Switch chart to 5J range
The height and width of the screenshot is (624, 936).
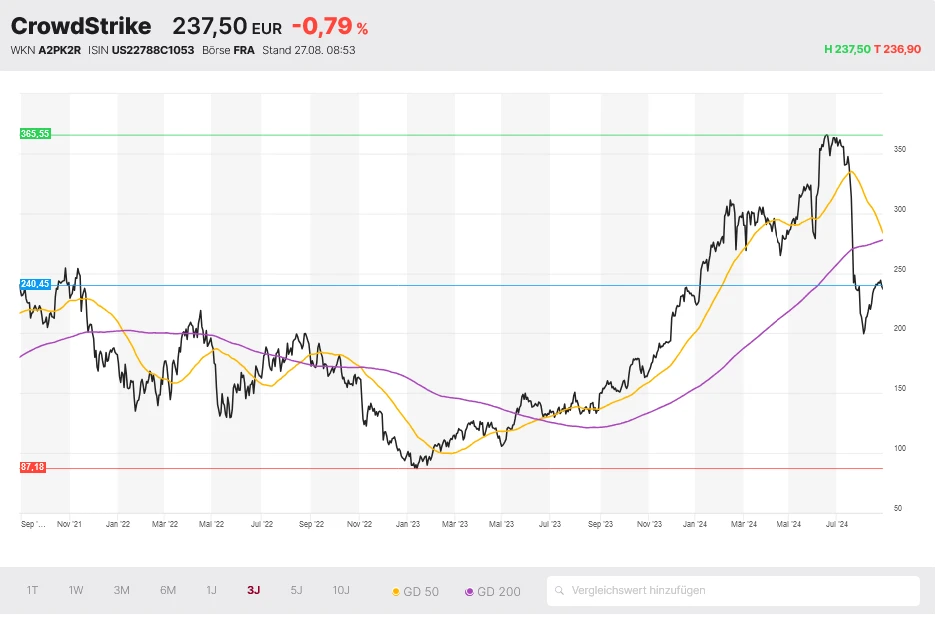click(296, 590)
